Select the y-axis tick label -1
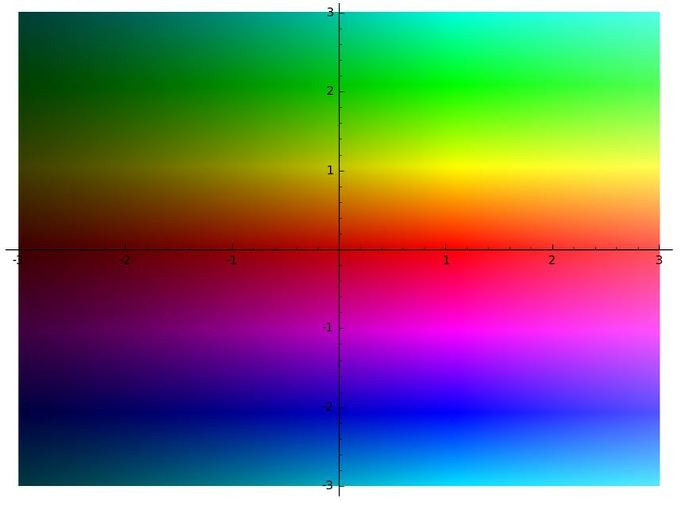The width and height of the screenshot is (683, 509). pyautogui.click(x=328, y=327)
